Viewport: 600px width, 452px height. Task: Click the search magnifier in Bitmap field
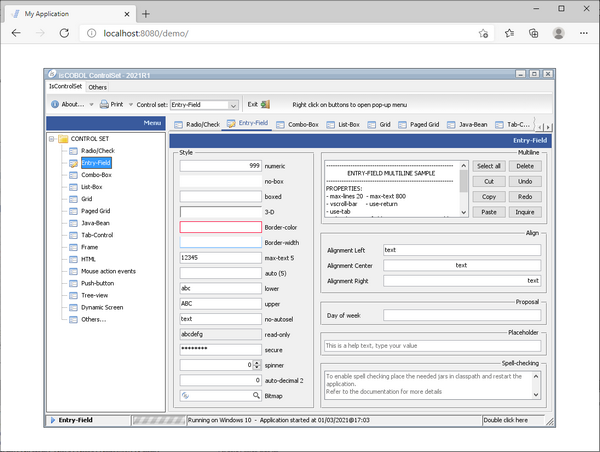(256, 395)
